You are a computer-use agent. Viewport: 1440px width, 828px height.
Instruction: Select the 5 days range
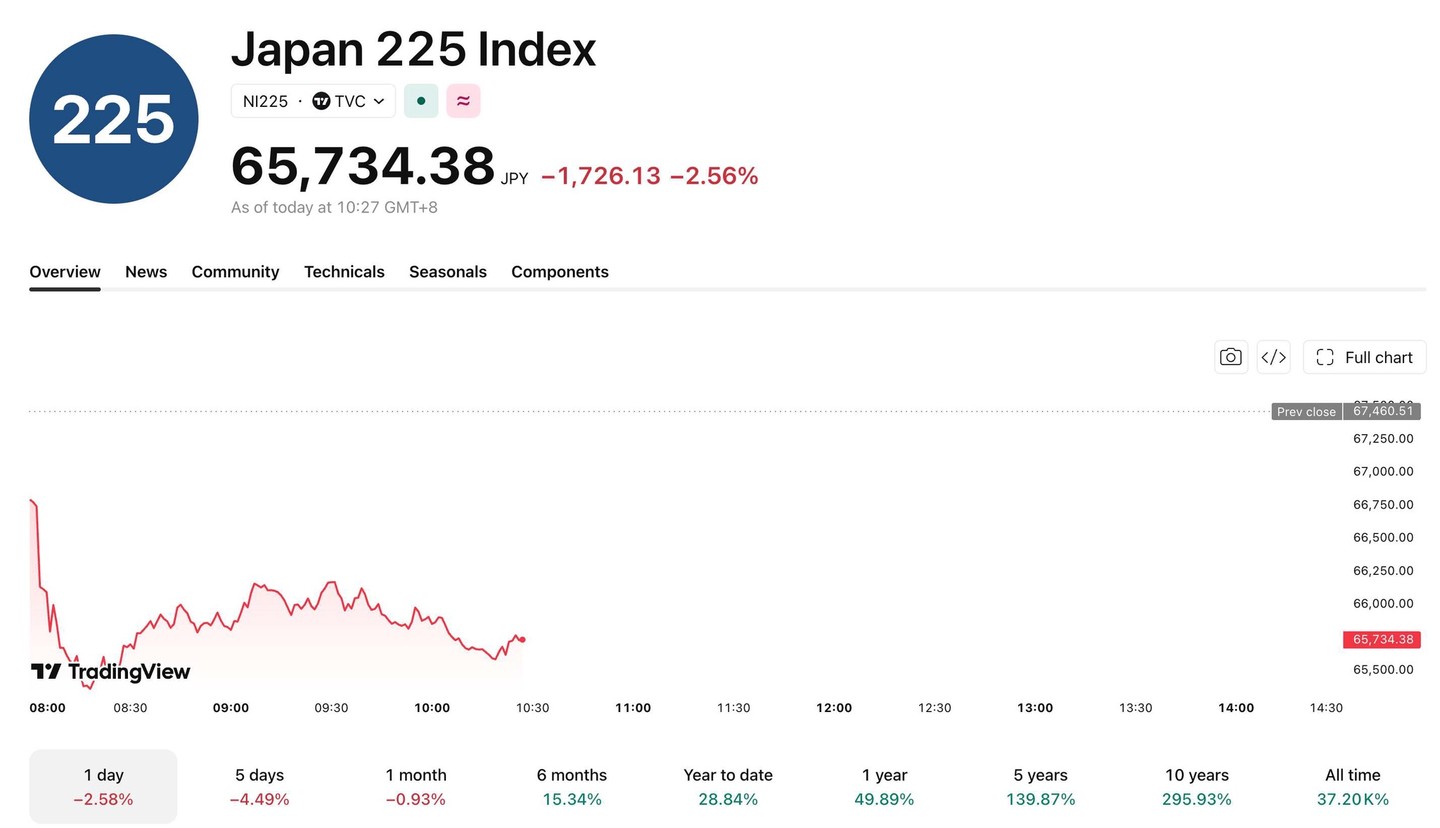[x=260, y=786]
